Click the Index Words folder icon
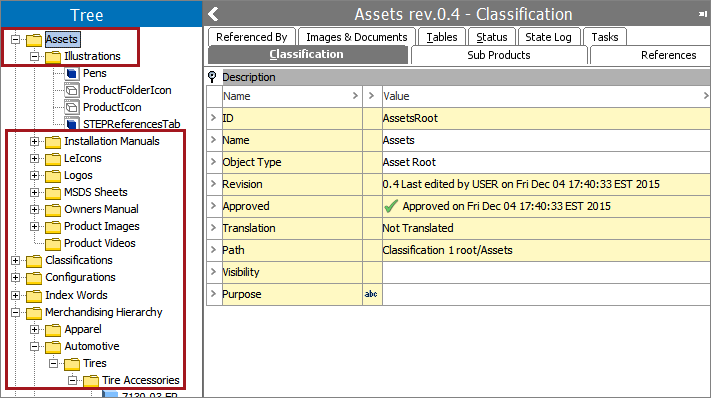This screenshot has height=398, width=711. (34, 296)
